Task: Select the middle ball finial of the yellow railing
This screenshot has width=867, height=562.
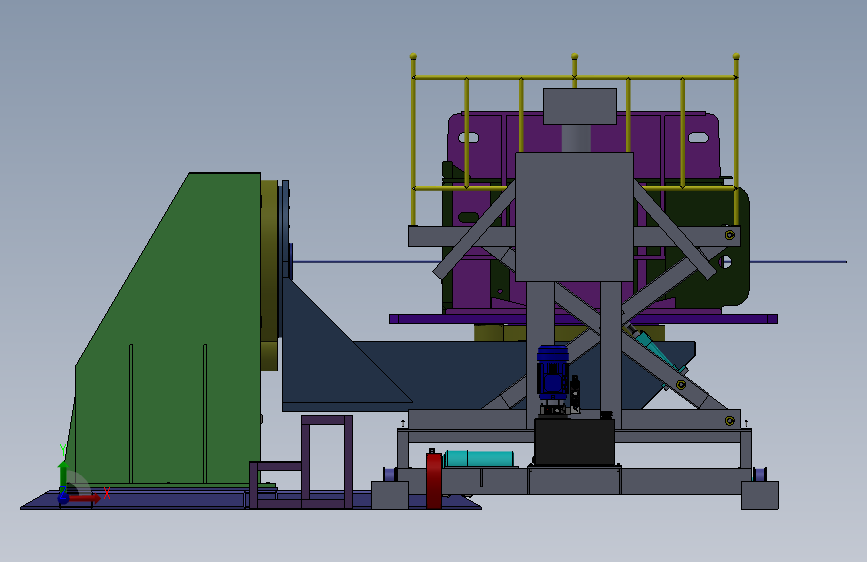Action: coord(574,56)
